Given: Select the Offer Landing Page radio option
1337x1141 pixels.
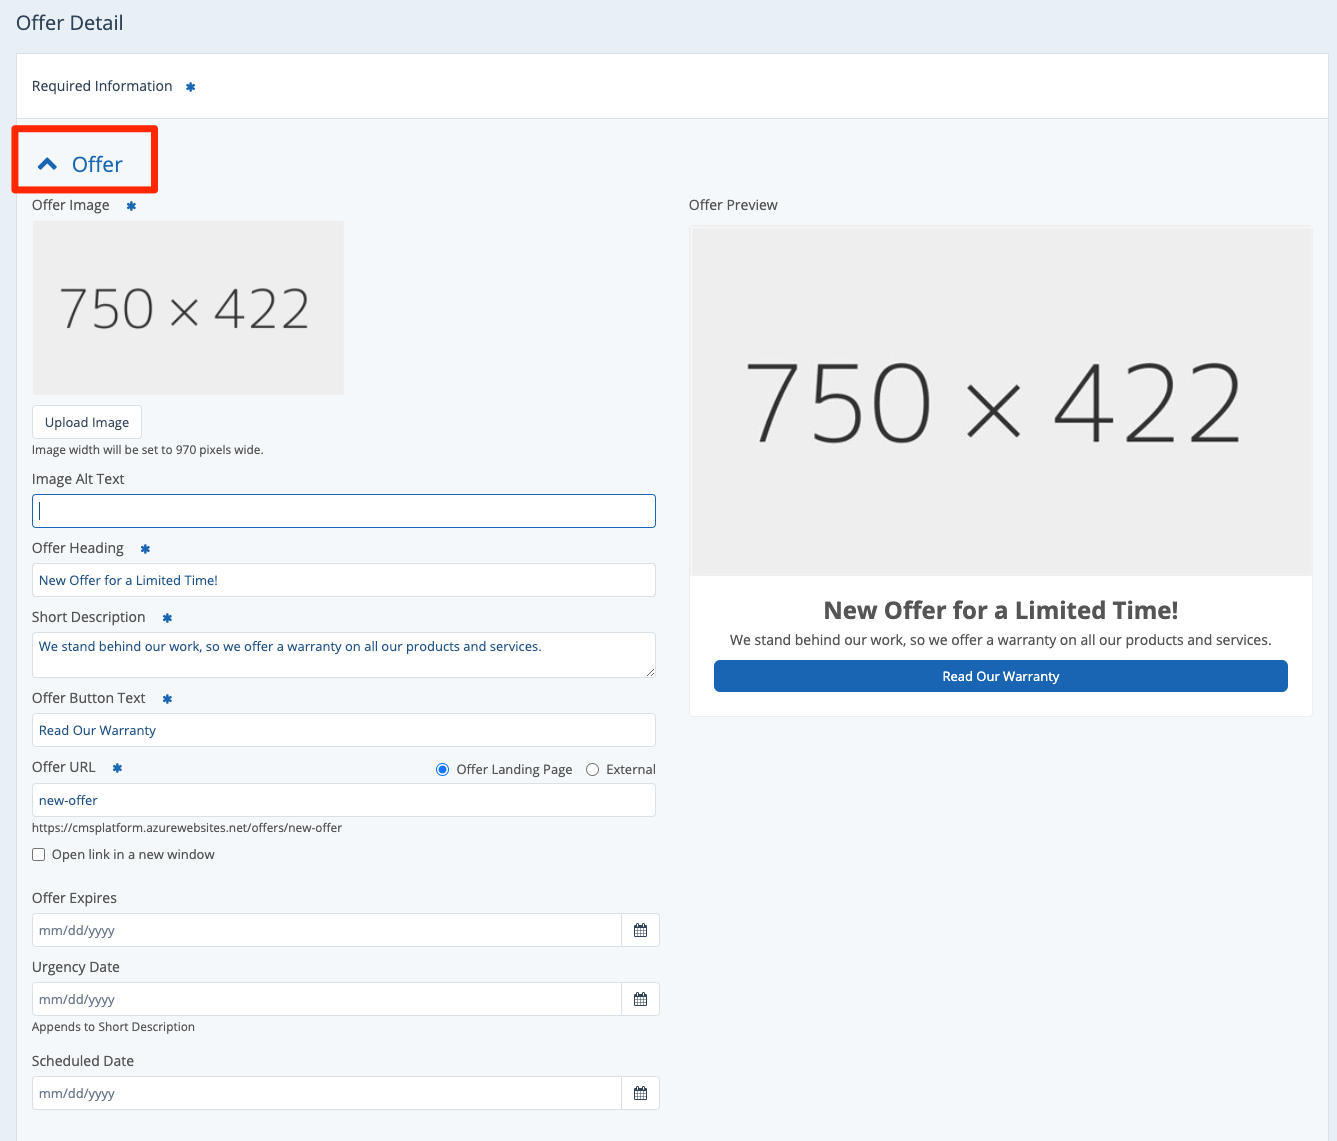Looking at the screenshot, I should coord(443,770).
